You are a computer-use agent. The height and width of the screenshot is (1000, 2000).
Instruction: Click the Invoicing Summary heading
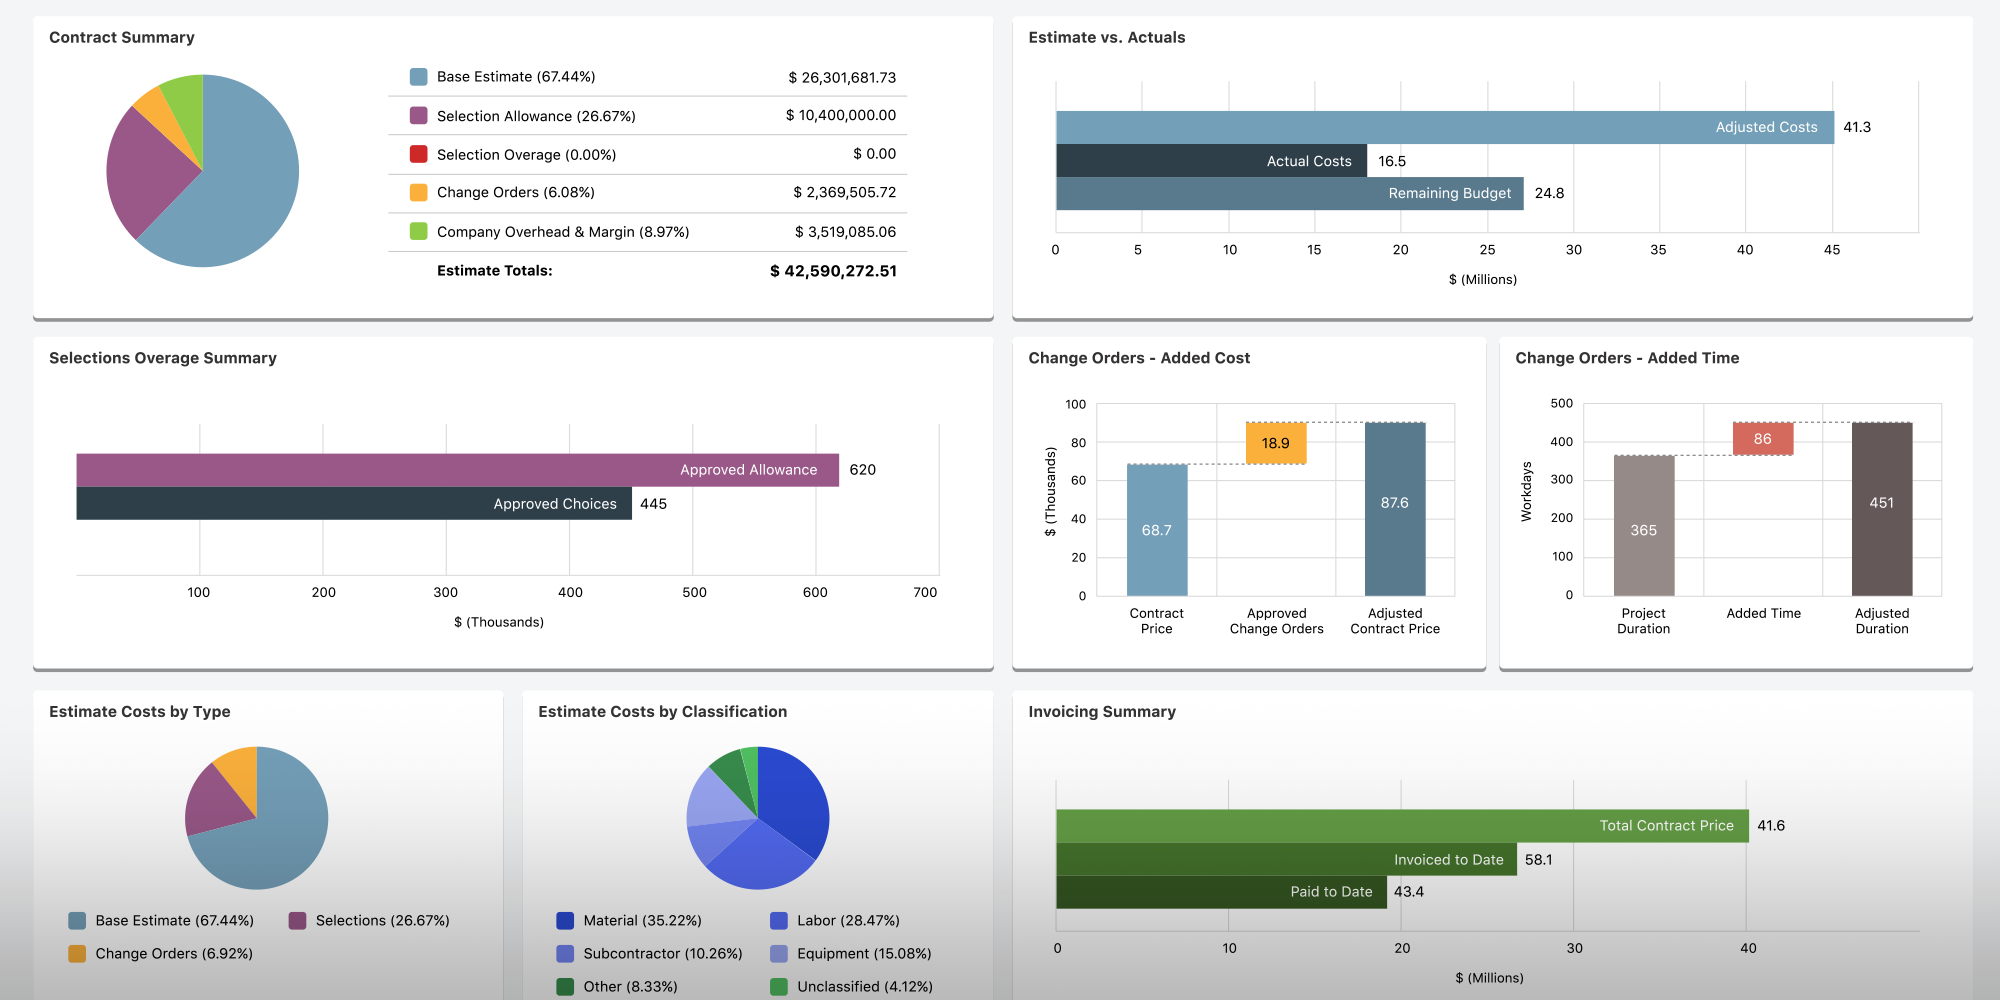pyautogui.click(x=1102, y=711)
